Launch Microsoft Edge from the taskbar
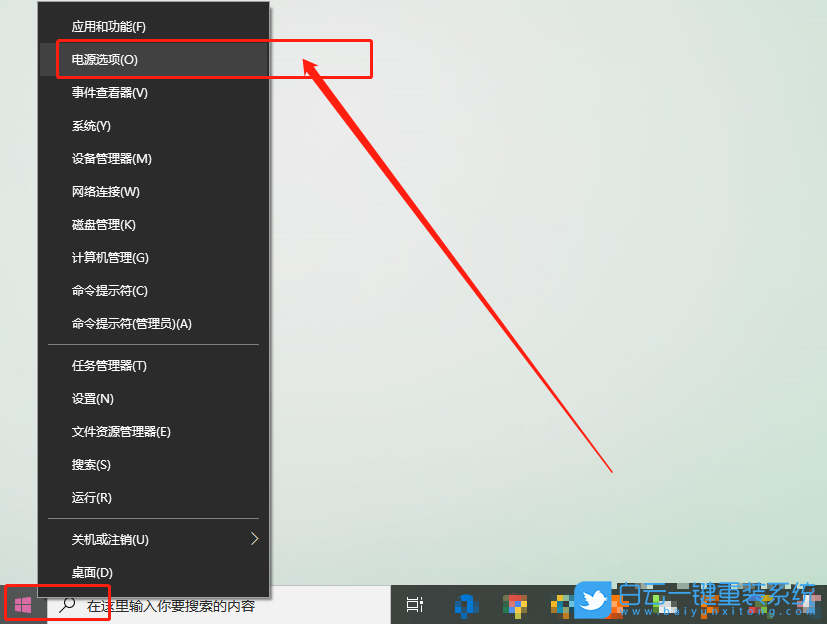Viewport: 827px width, 624px height. point(465,604)
